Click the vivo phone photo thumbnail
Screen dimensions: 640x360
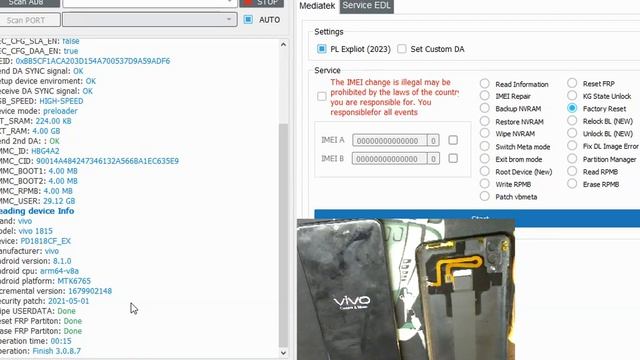[406, 289]
